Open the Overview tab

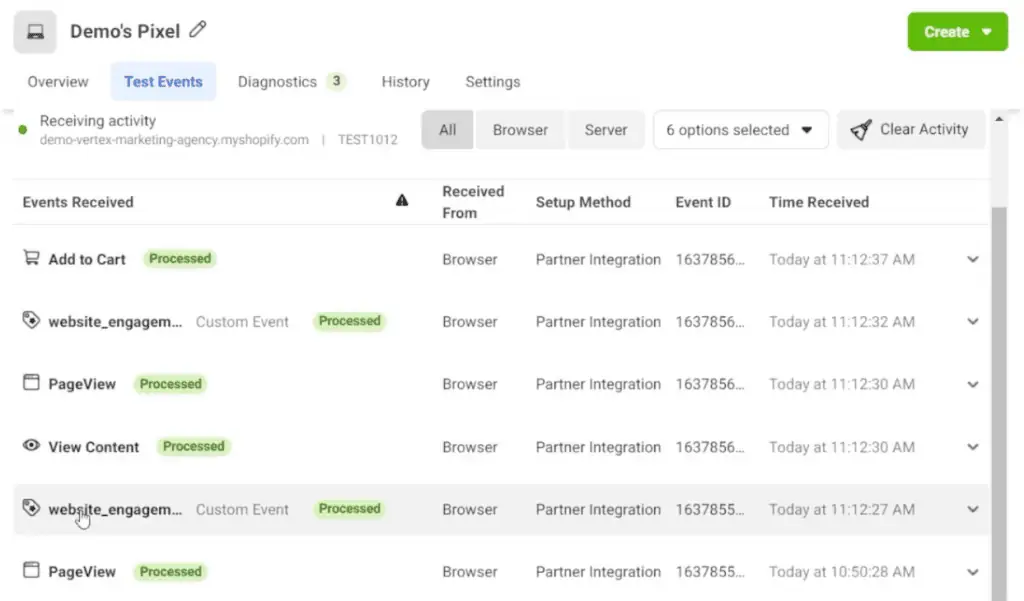click(x=58, y=82)
